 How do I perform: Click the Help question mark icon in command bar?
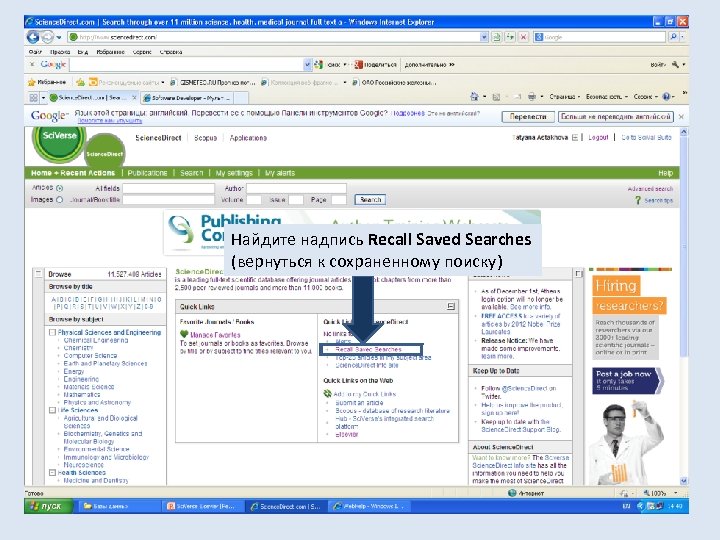[x=666, y=96]
